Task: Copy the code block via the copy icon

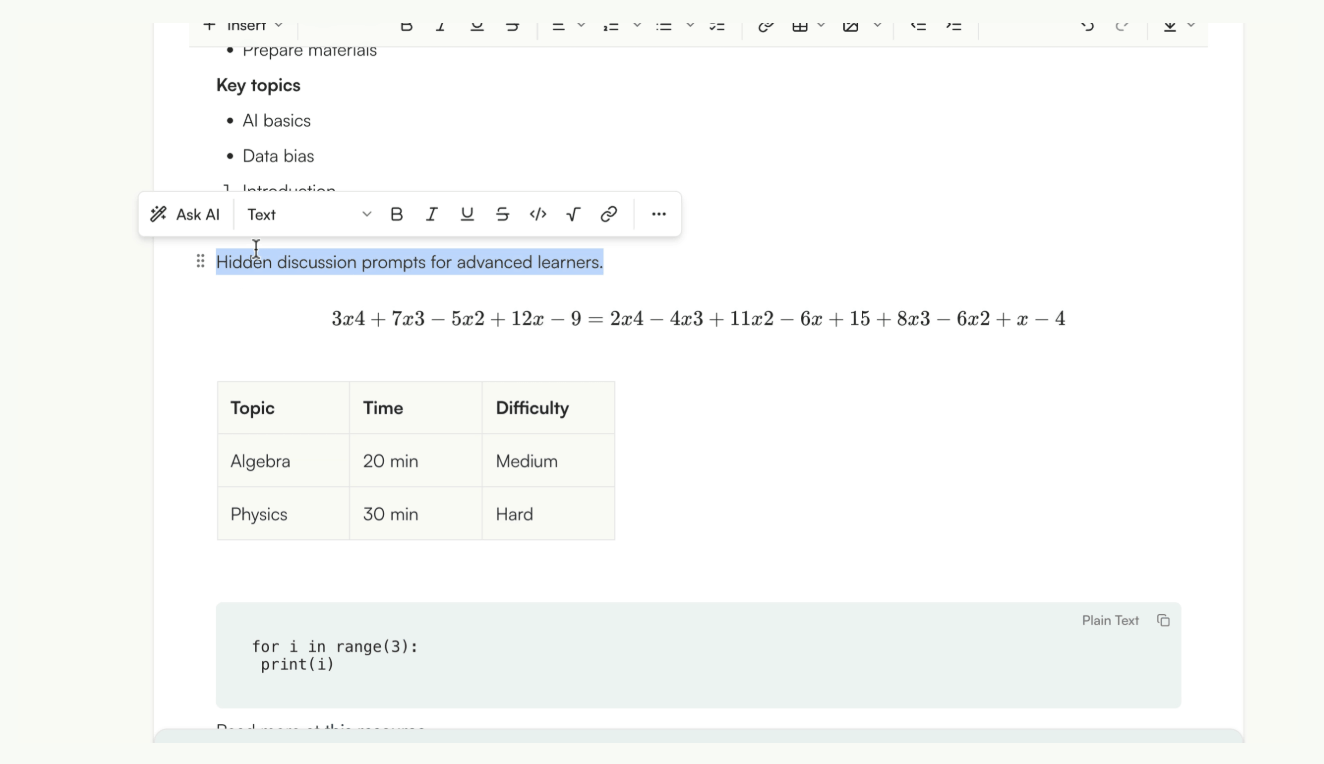Action: pyautogui.click(x=1163, y=620)
